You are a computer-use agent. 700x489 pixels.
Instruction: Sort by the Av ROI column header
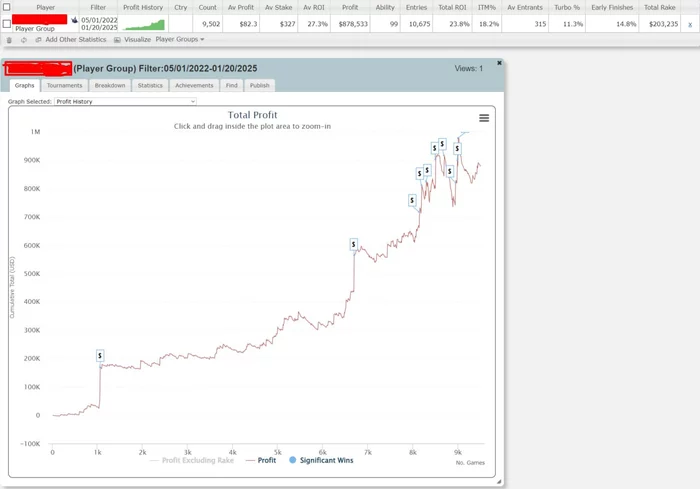pyautogui.click(x=314, y=7)
